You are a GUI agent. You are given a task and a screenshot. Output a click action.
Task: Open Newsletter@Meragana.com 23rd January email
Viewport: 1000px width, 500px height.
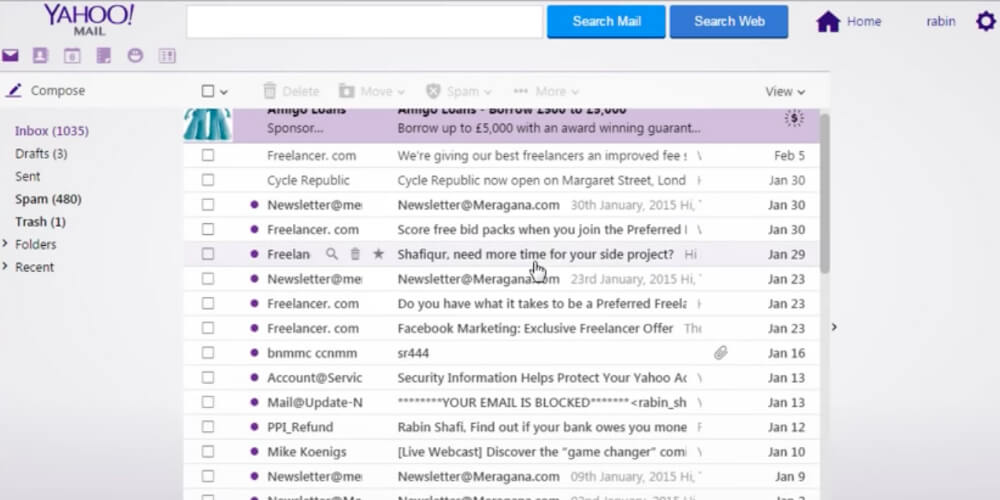[x=501, y=279]
